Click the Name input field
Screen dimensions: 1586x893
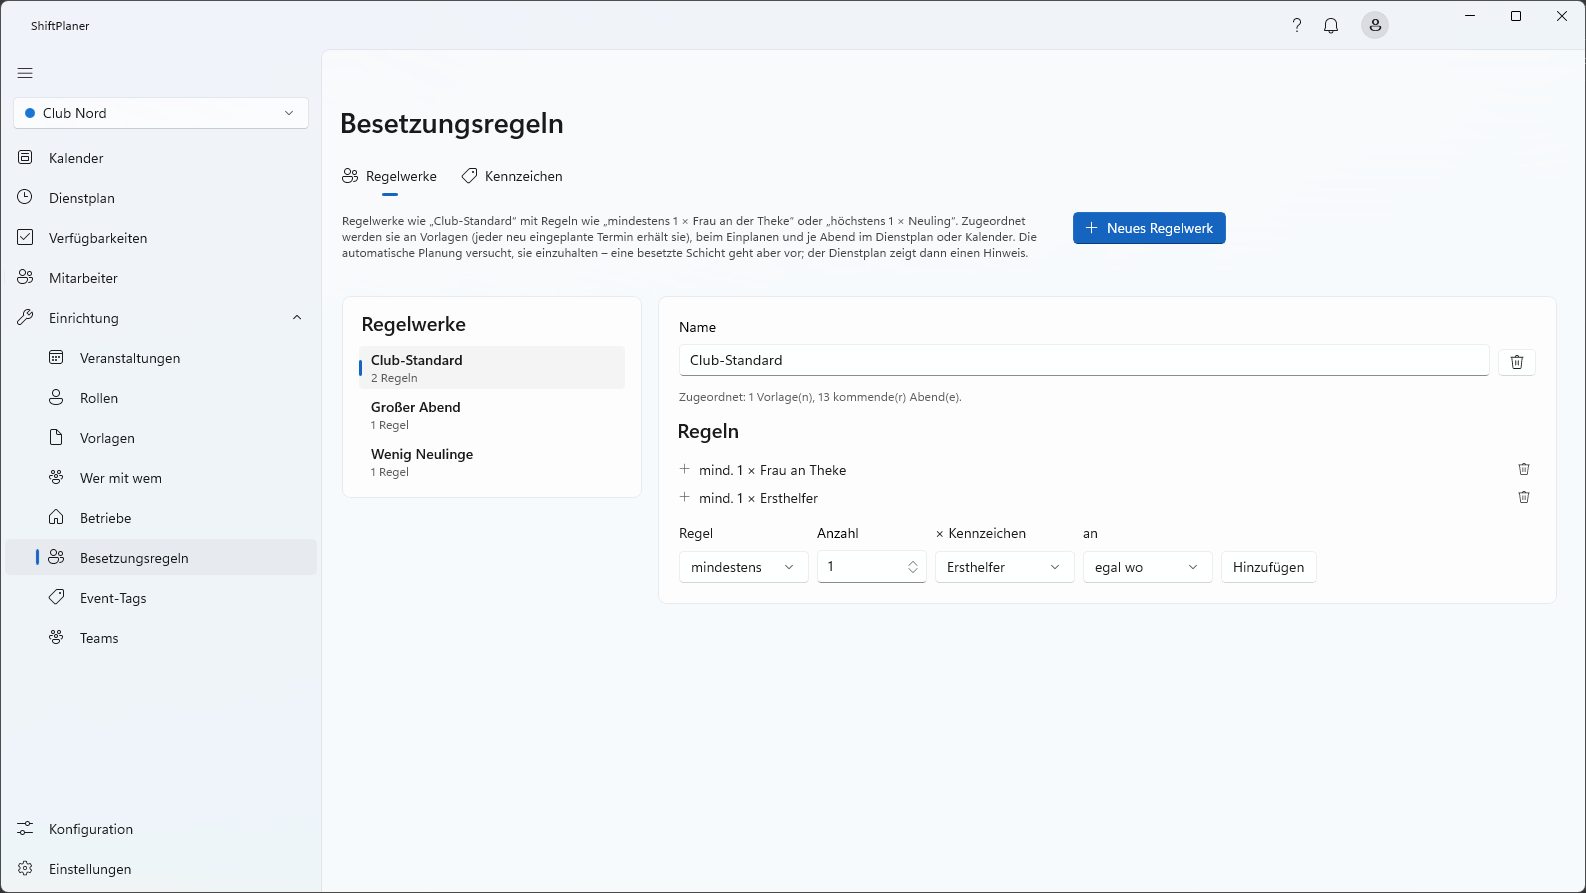click(1084, 360)
